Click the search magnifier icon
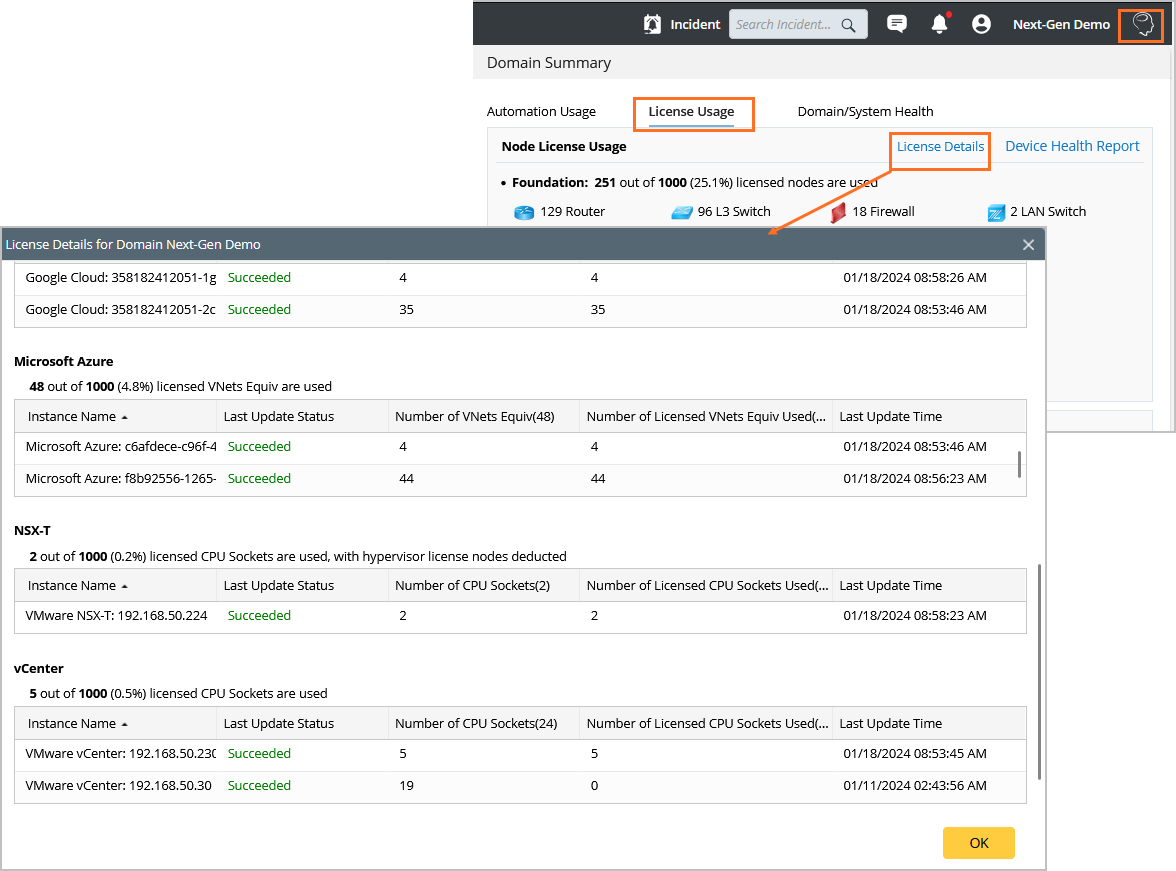The height and width of the screenshot is (871, 1176). [x=848, y=25]
